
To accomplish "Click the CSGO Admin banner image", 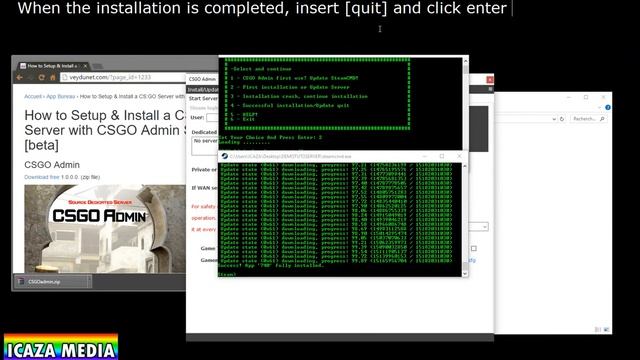I will [x=105, y=229].
